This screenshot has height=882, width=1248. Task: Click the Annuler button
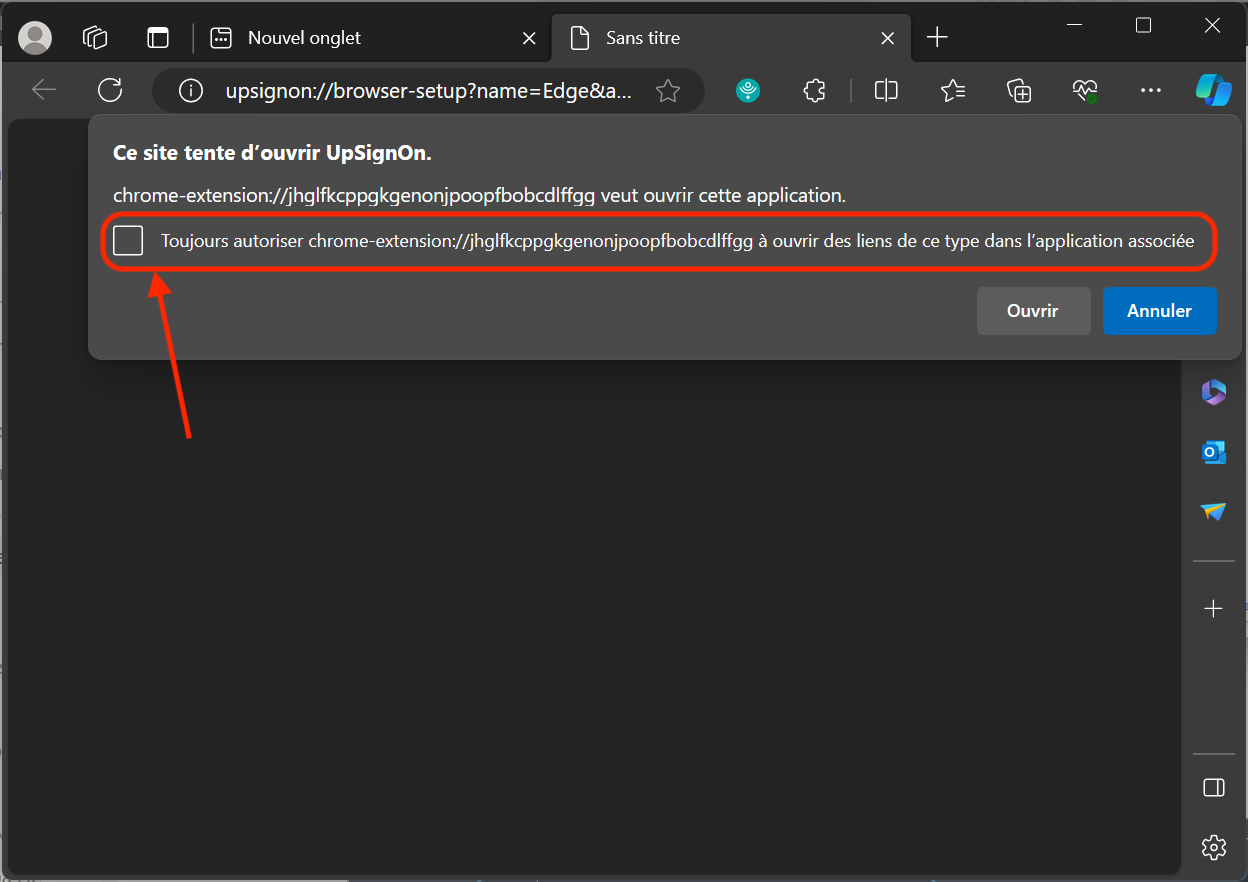coord(1159,311)
